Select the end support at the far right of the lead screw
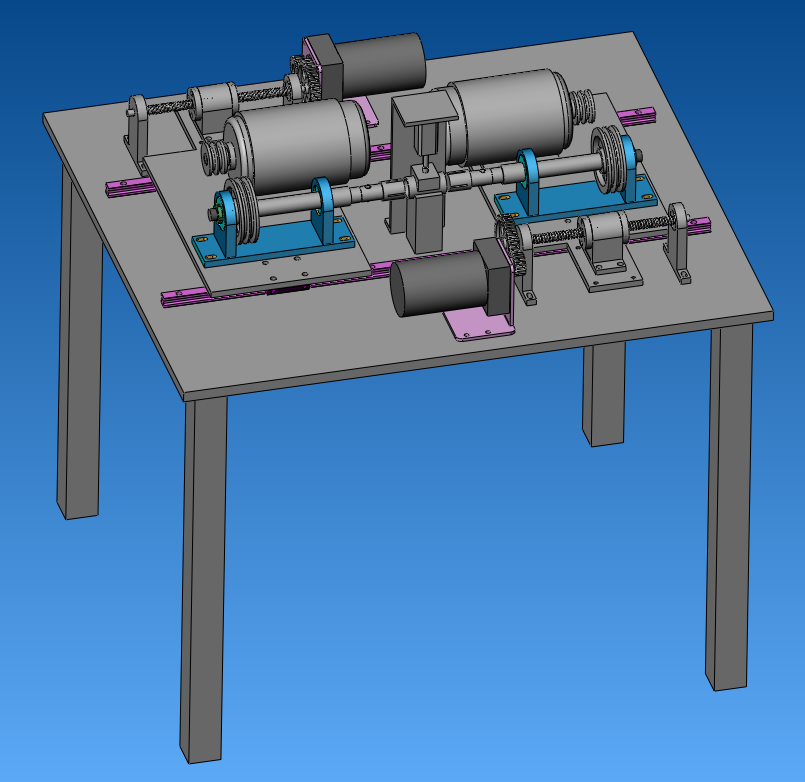 tap(678, 241)
